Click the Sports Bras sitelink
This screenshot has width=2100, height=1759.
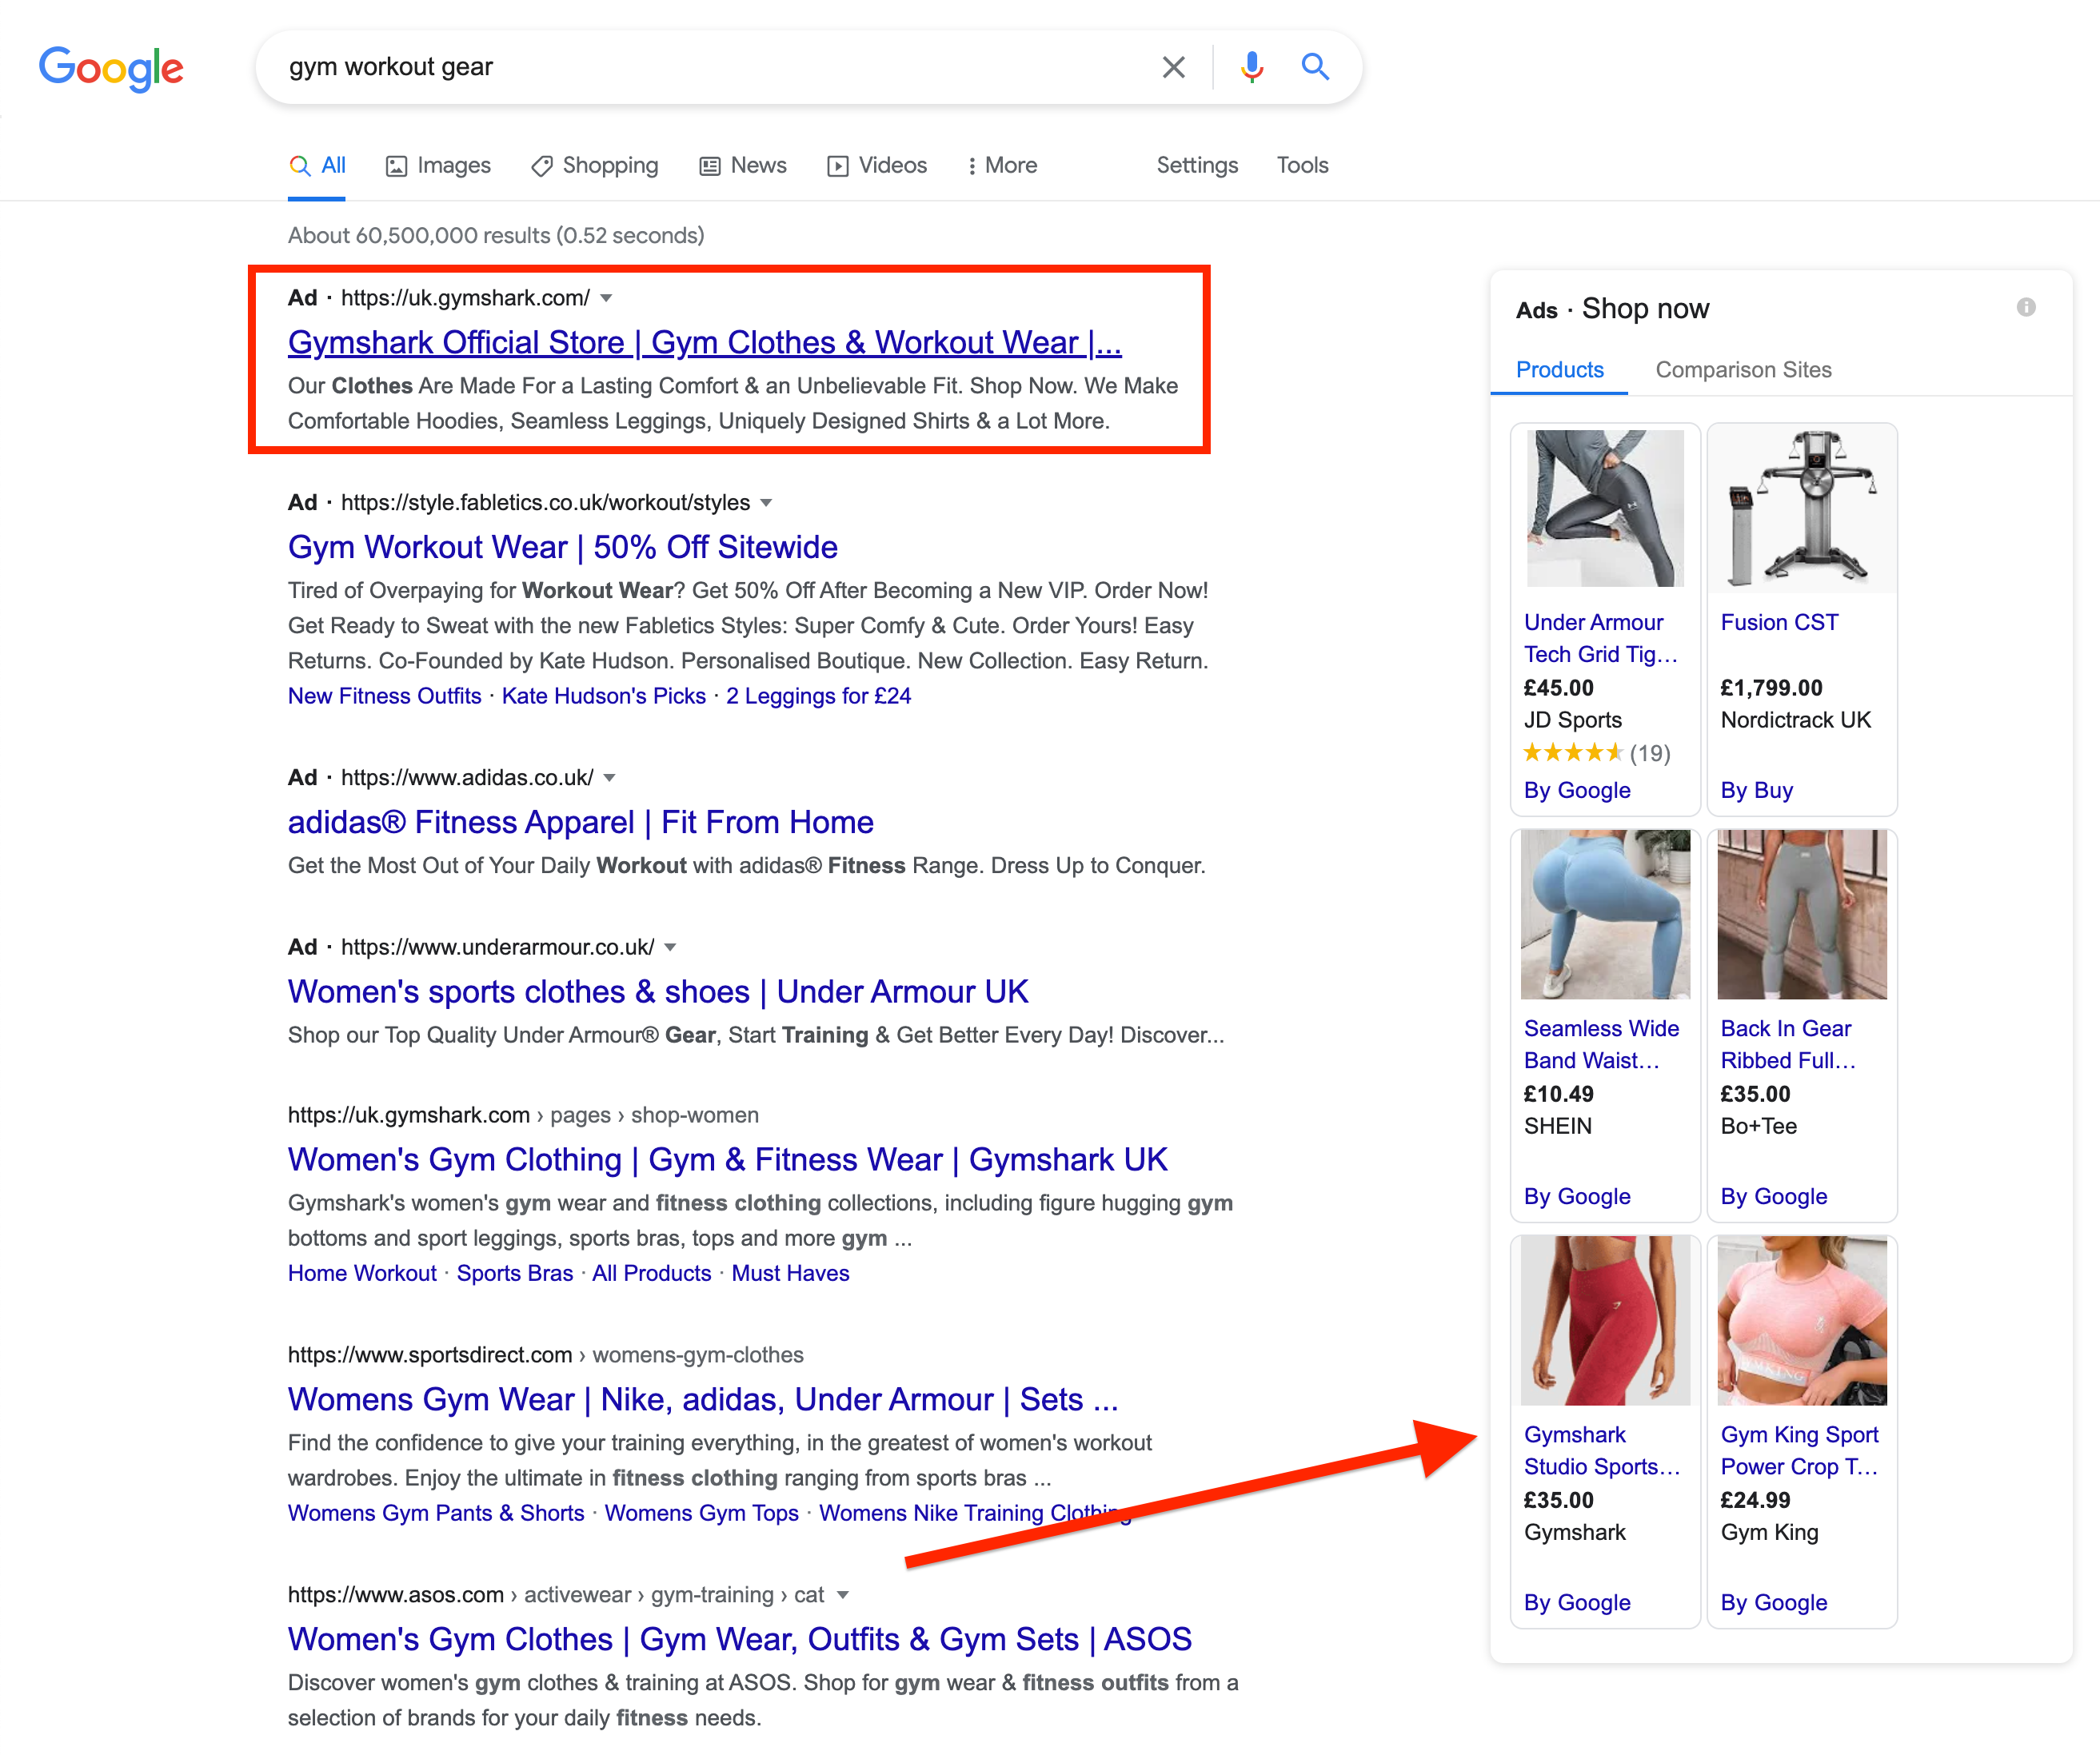515,1274
